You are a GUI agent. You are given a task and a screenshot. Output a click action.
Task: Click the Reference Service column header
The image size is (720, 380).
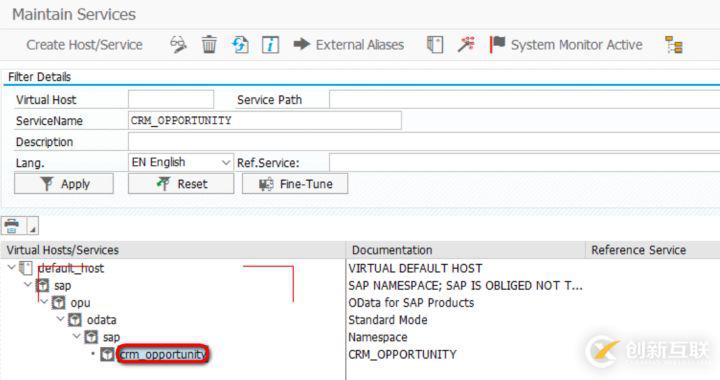653,250
